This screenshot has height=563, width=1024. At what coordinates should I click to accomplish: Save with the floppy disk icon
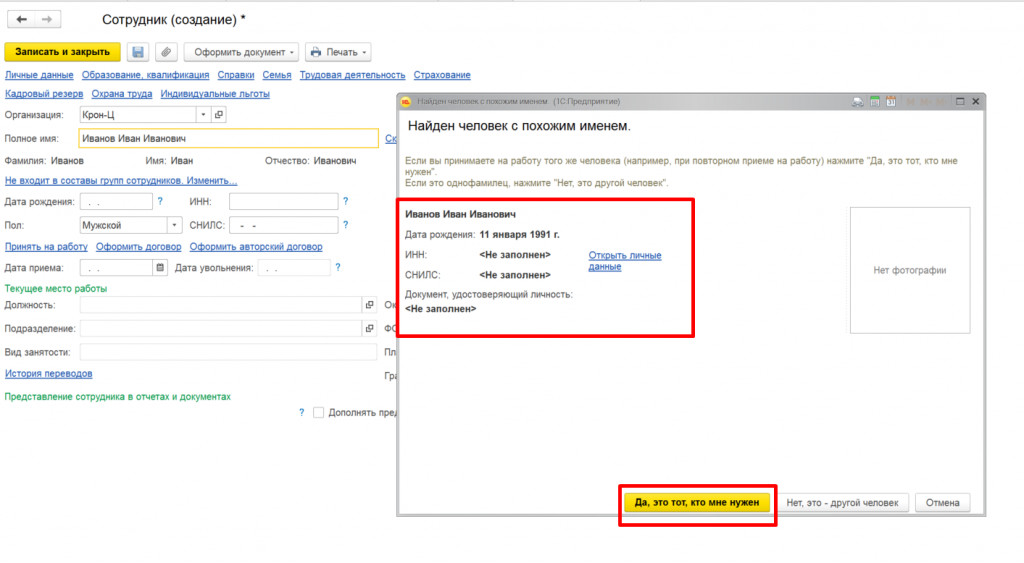coord(138,52)
